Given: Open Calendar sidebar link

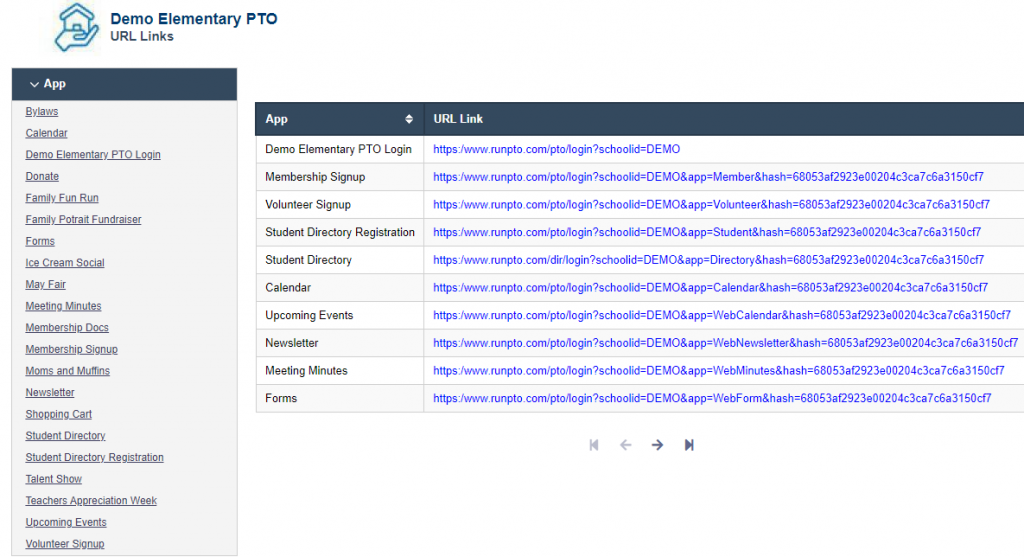Looking at the screenshot, I should (46, 133).
